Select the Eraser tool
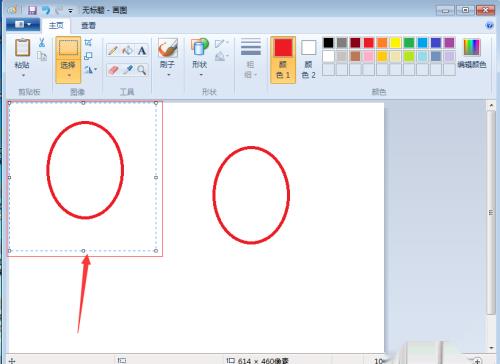 click(113, 70)
